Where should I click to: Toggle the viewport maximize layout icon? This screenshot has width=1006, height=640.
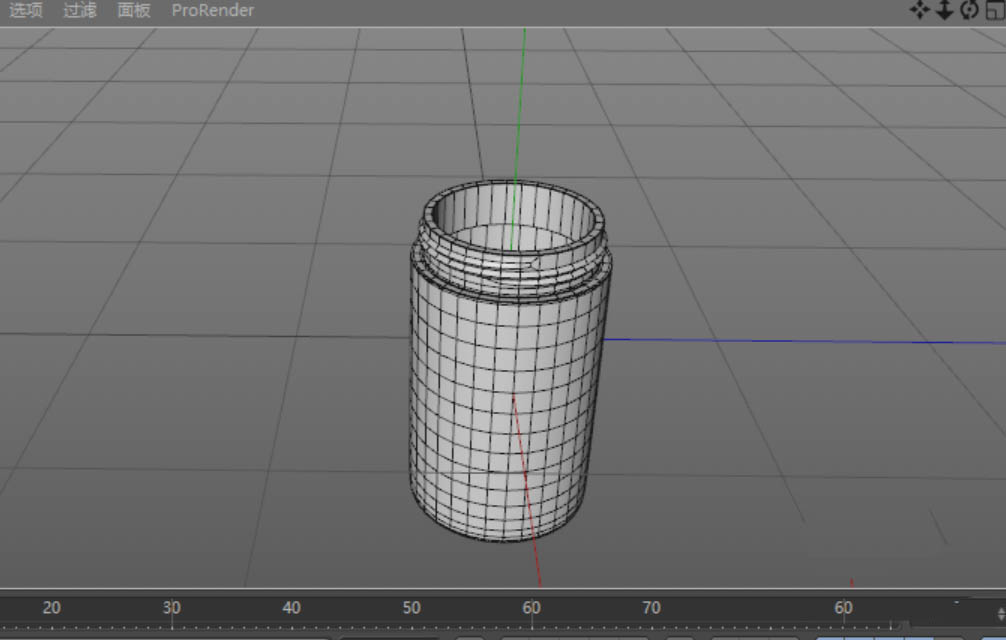[x=994, y=10]
